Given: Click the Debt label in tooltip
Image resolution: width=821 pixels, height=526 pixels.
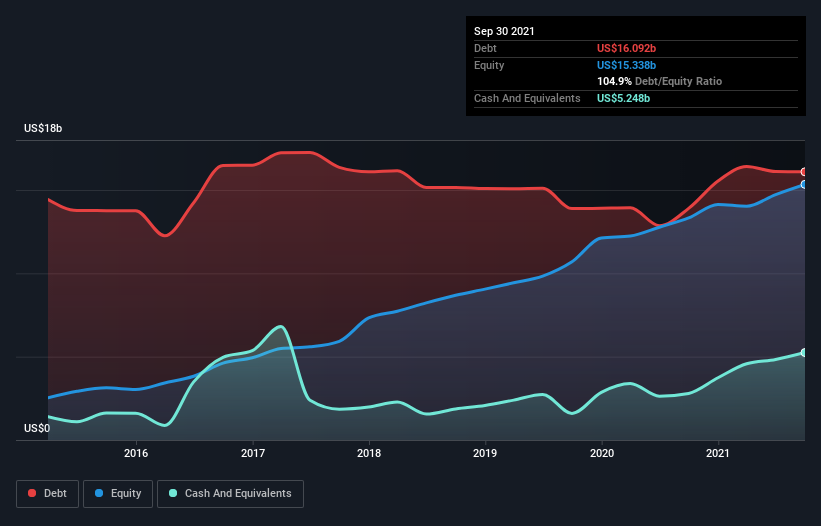Looking at the screenshot, I should tap(485, 48).
